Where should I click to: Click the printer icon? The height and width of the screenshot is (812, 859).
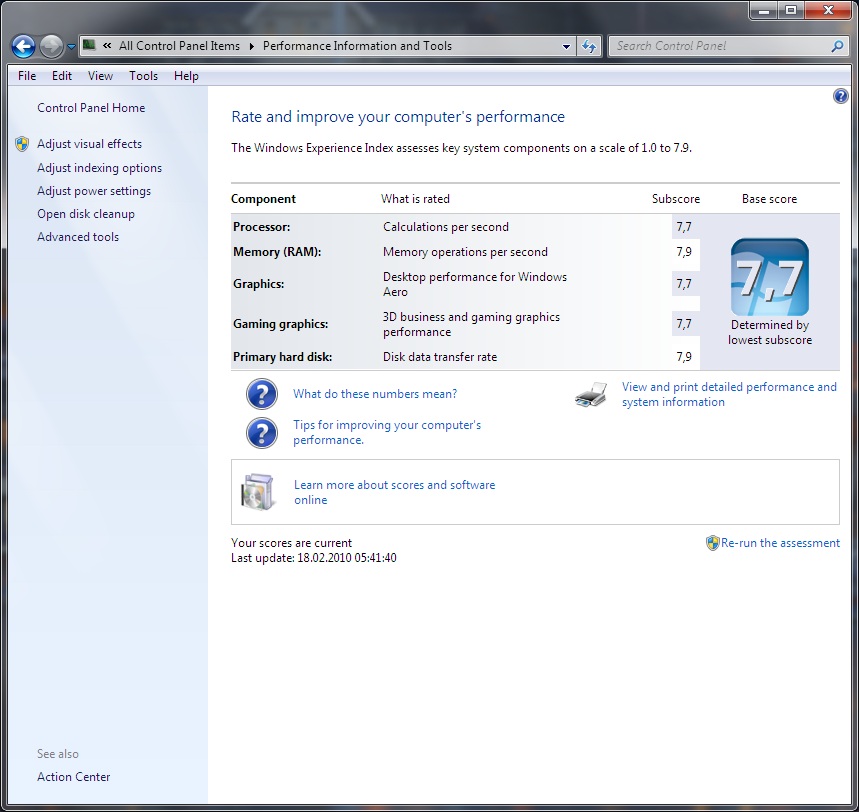click(x=591, y=394)
